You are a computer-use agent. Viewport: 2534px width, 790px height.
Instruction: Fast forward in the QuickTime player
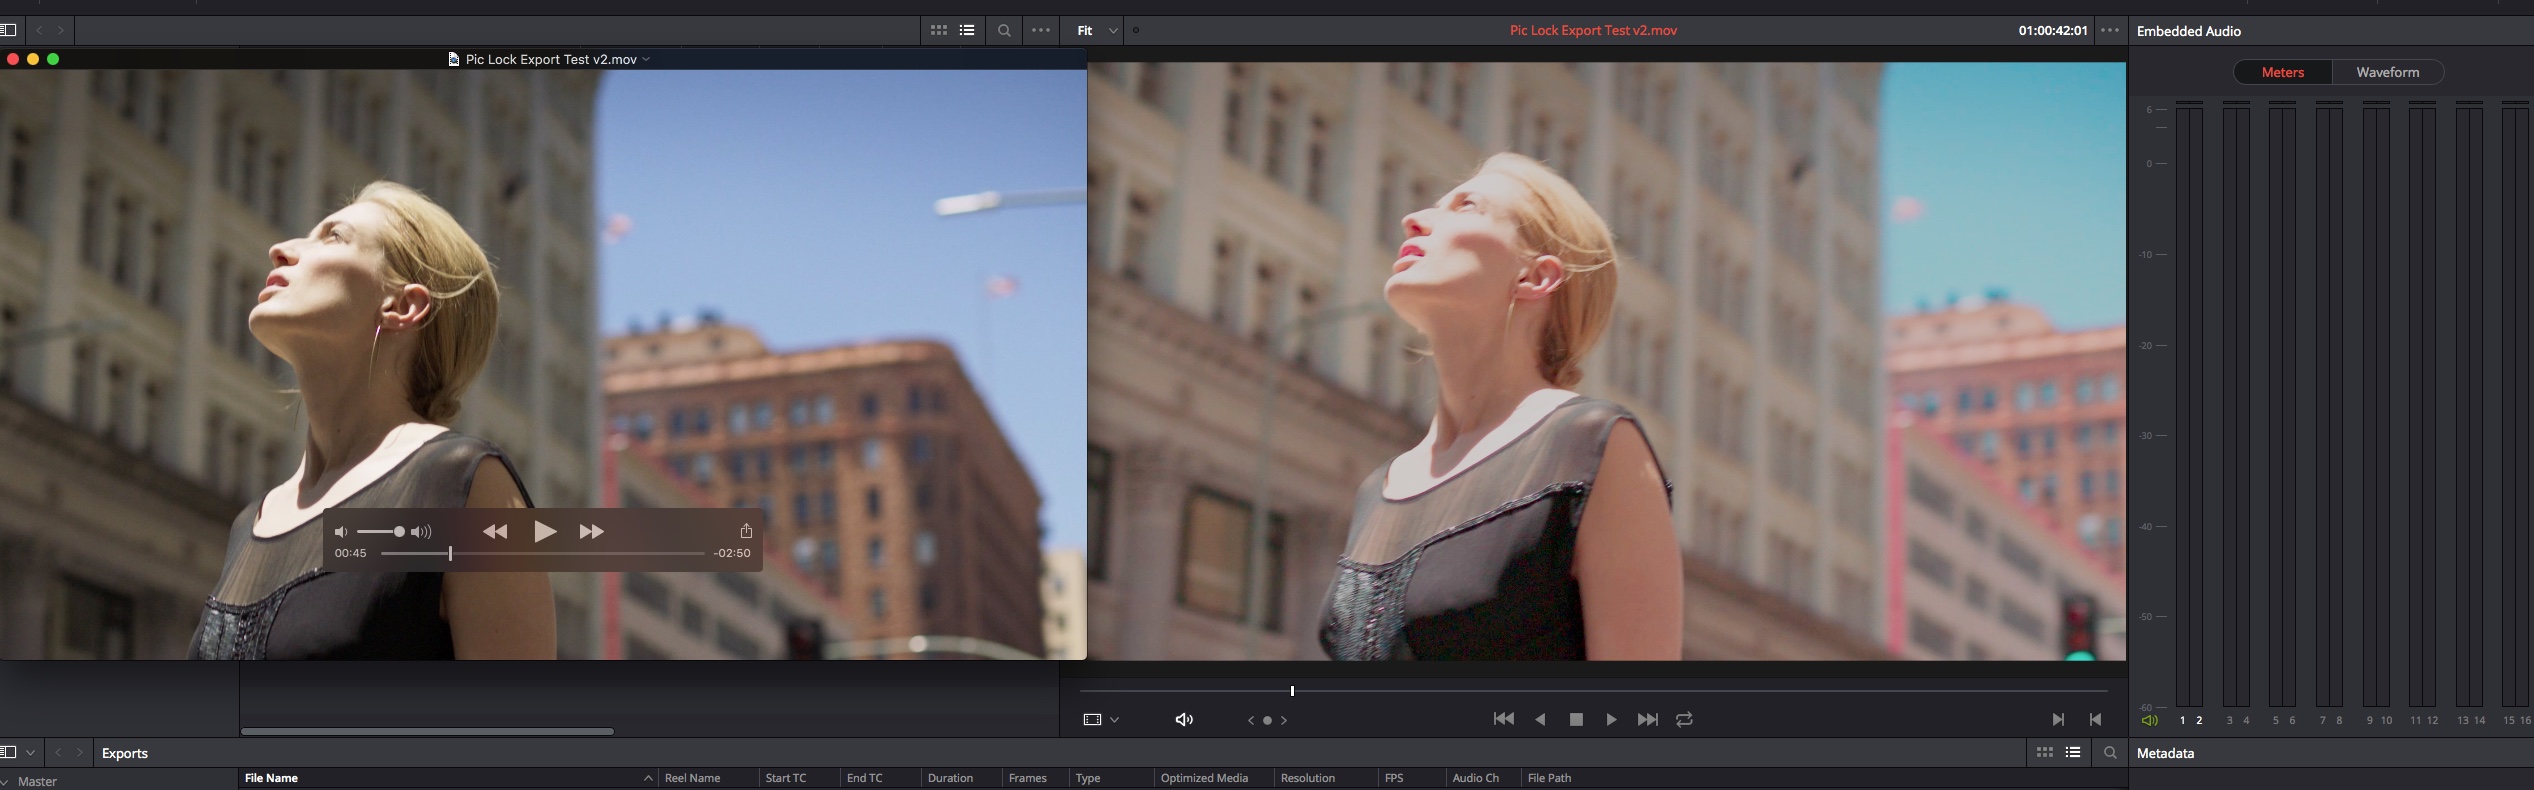pos(591,531)
